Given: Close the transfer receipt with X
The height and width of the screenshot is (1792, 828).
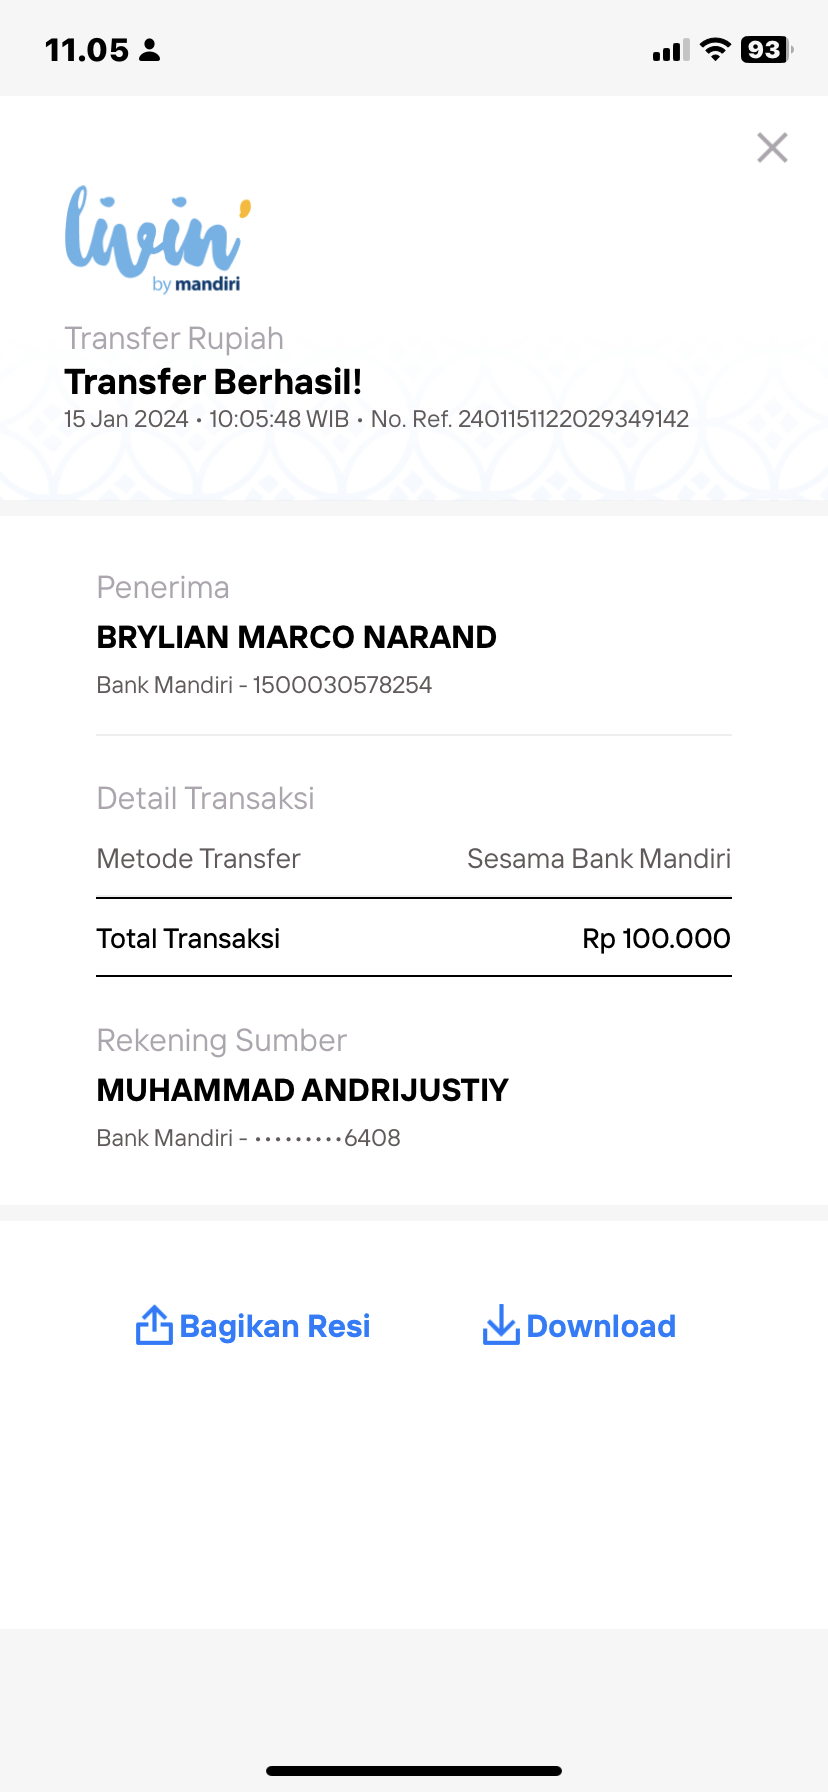Looking at the screenshot, I should [x=772, y=148].
